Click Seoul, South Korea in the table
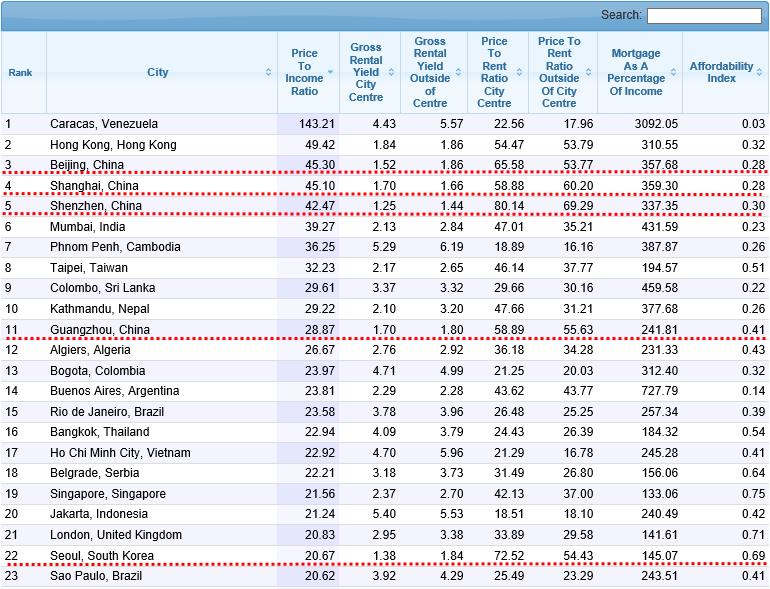The width and height of the screenshot is (770, 589). pos(103,555)
